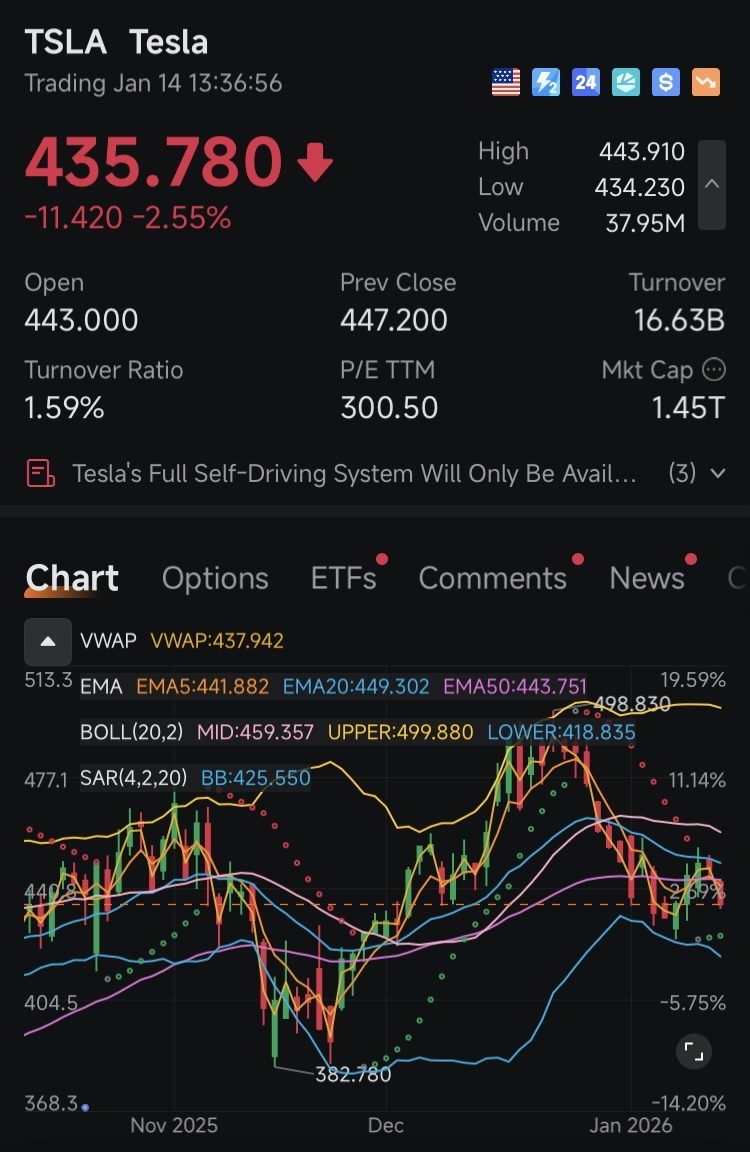The height and width of the screenshot is (1152, 750).
Task: Open the News tab
Action: pos(647,578)
